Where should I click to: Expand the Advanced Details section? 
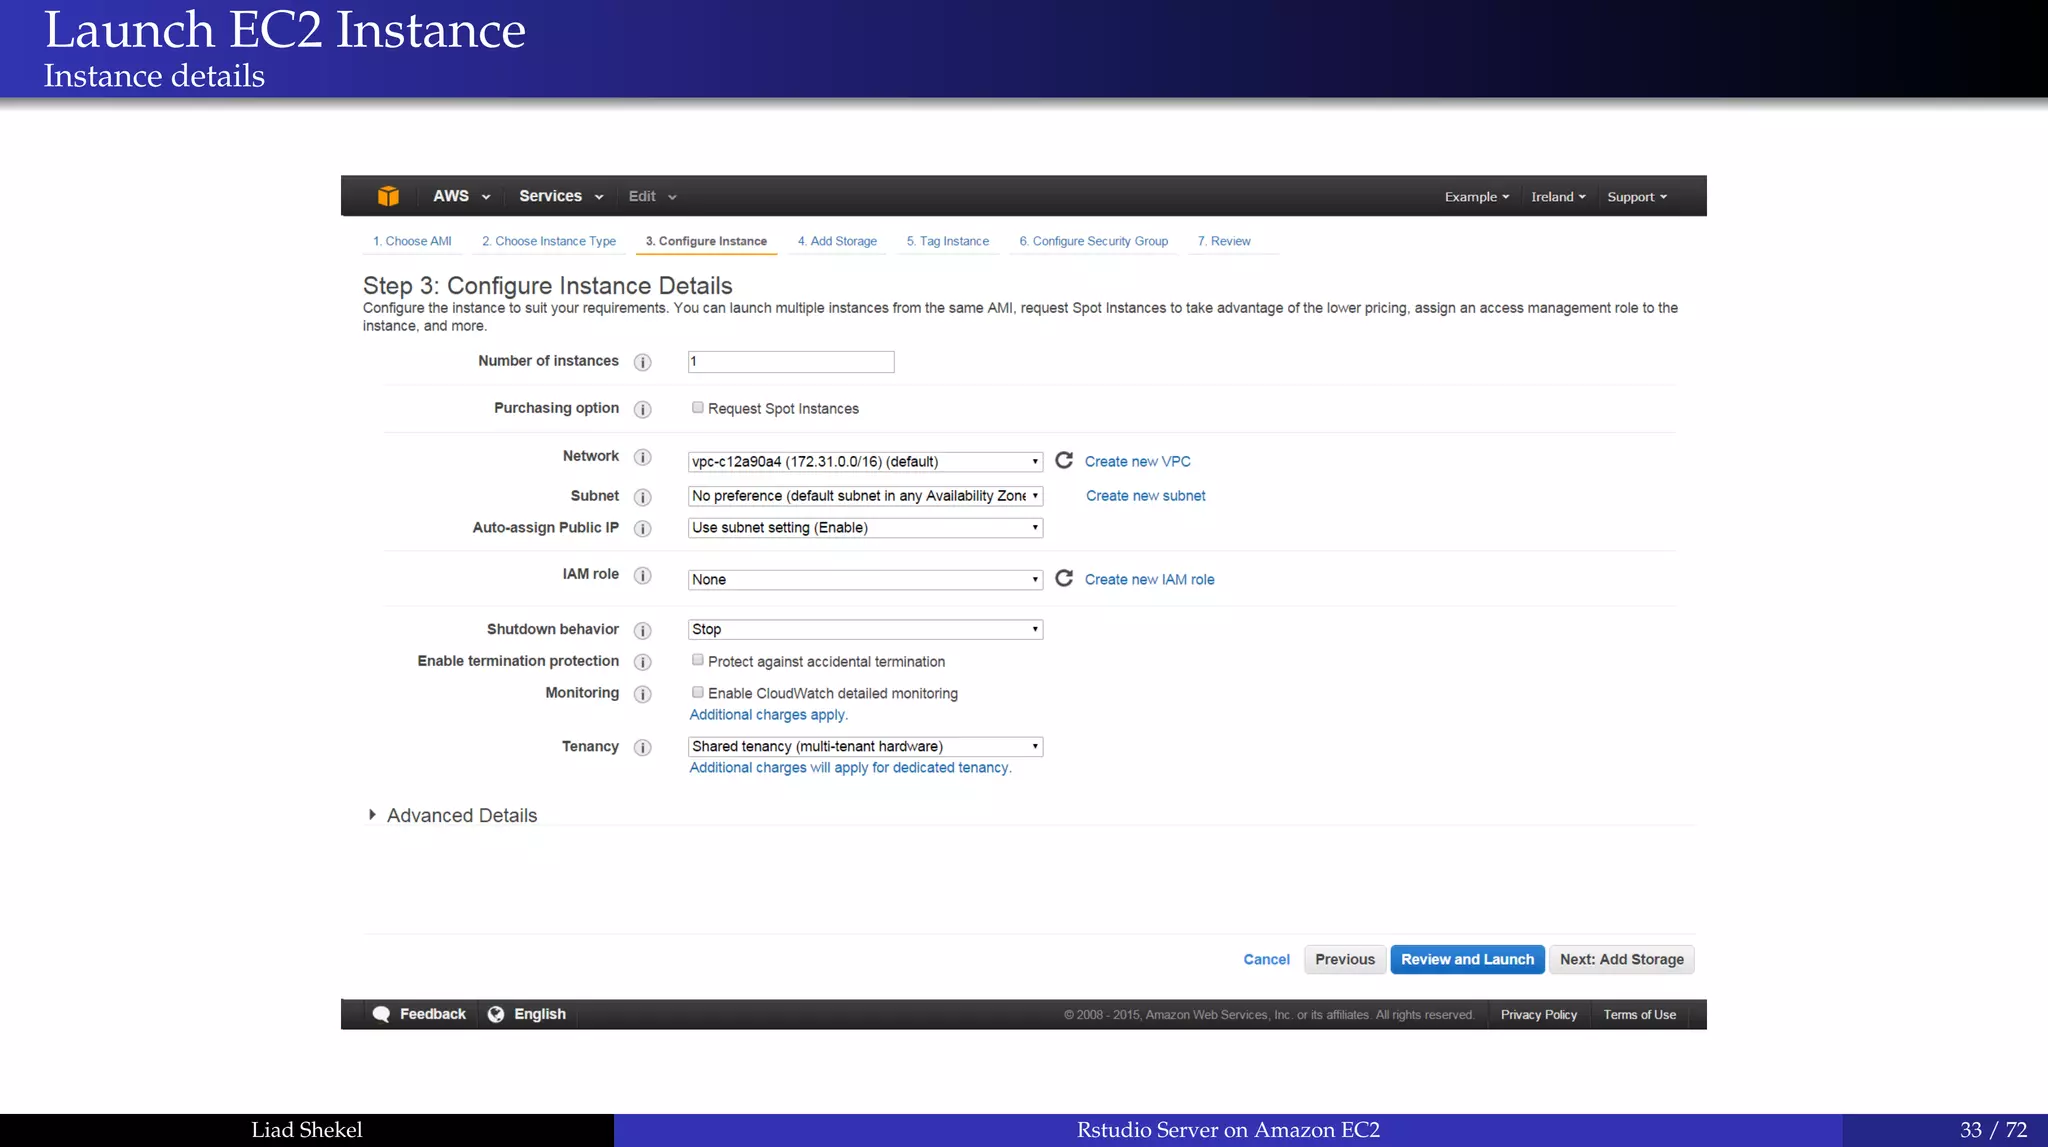[x=452, y=815]
